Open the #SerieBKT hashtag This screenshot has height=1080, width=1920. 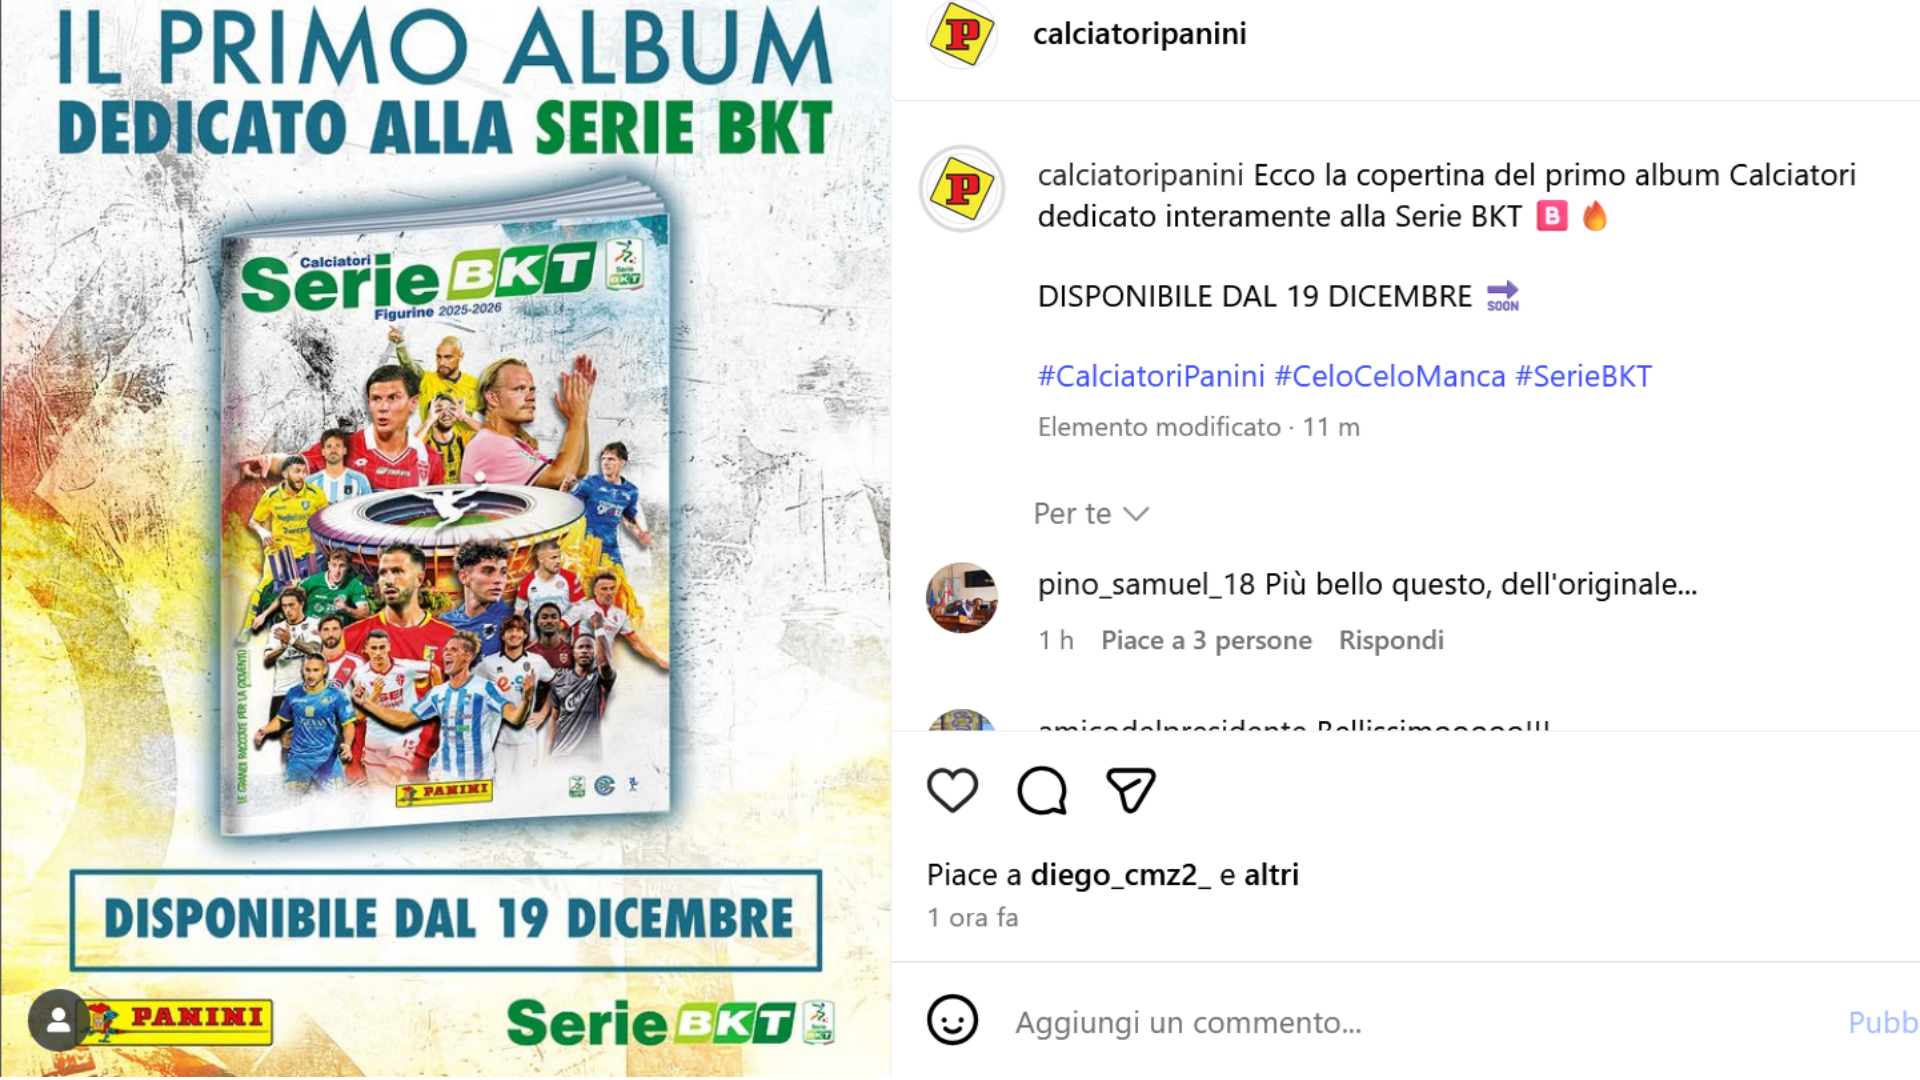pyautogui.click(x=1583, y=376)
